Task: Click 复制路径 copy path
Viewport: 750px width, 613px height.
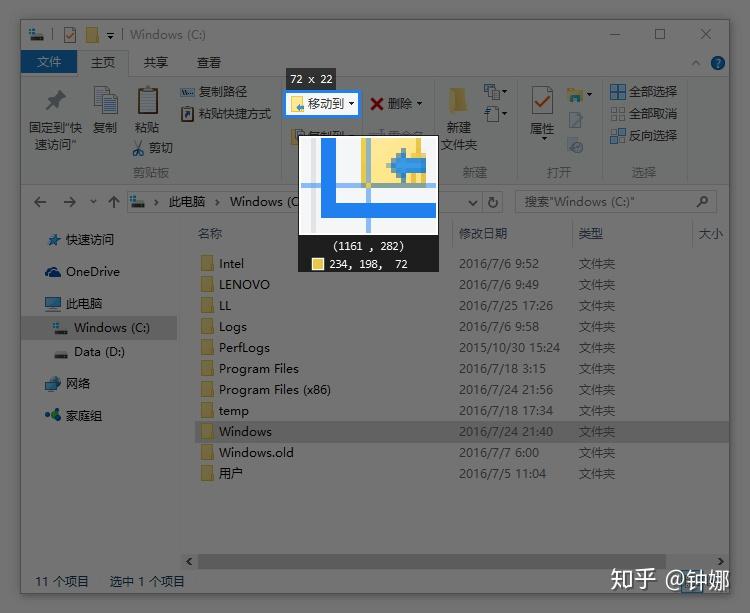Action: coord(213,91)
